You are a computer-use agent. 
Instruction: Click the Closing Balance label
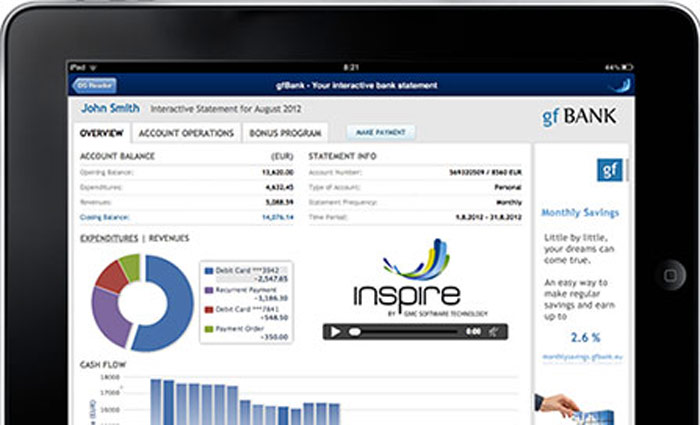coord(104,217)
